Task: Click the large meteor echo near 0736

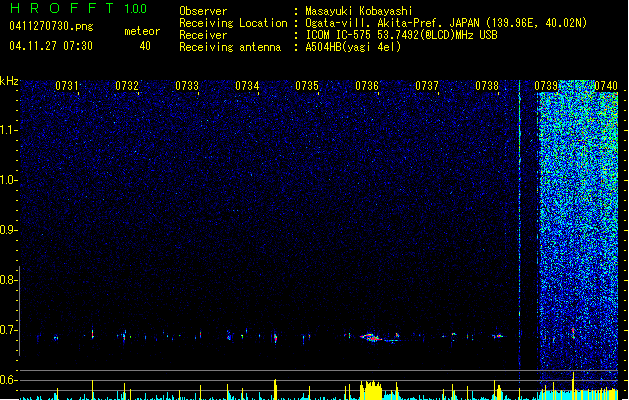Action: pos(372,337)
